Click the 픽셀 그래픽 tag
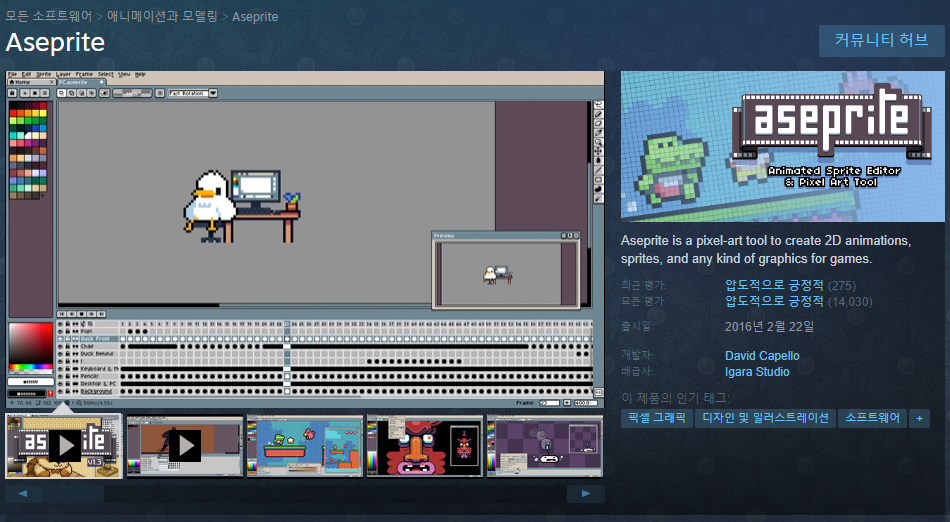The height and width of the screenshot is (522, 950). tap(657, 418)
